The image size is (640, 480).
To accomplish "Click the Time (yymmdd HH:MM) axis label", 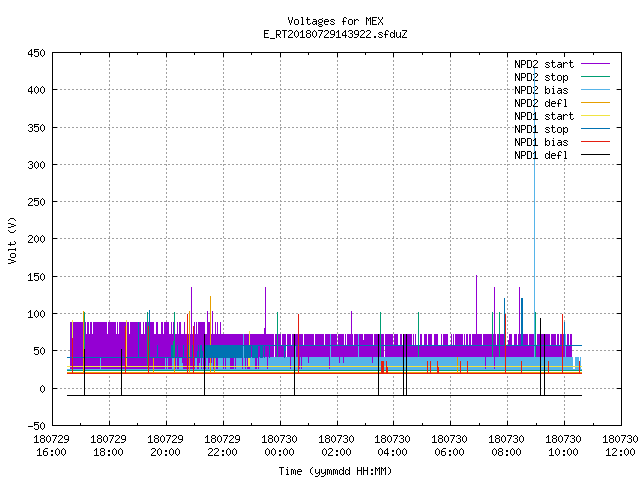I will pyautogui.click(x=335, y=471).
